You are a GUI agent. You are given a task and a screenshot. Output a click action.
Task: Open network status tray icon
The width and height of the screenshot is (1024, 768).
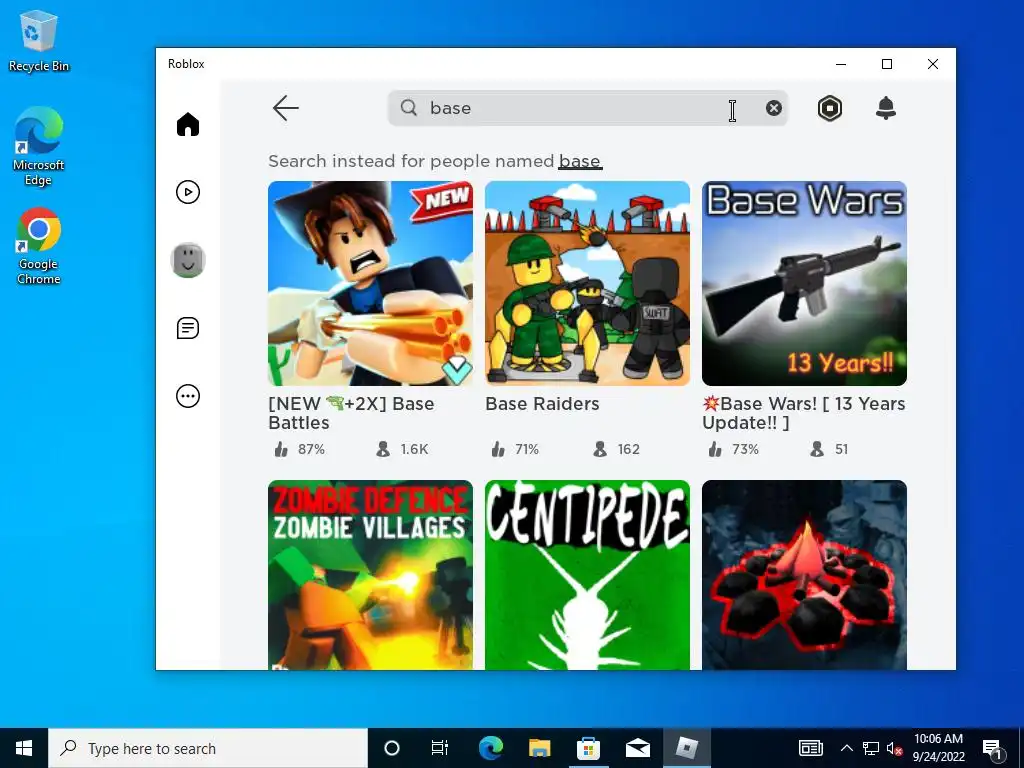pos(871,748)
